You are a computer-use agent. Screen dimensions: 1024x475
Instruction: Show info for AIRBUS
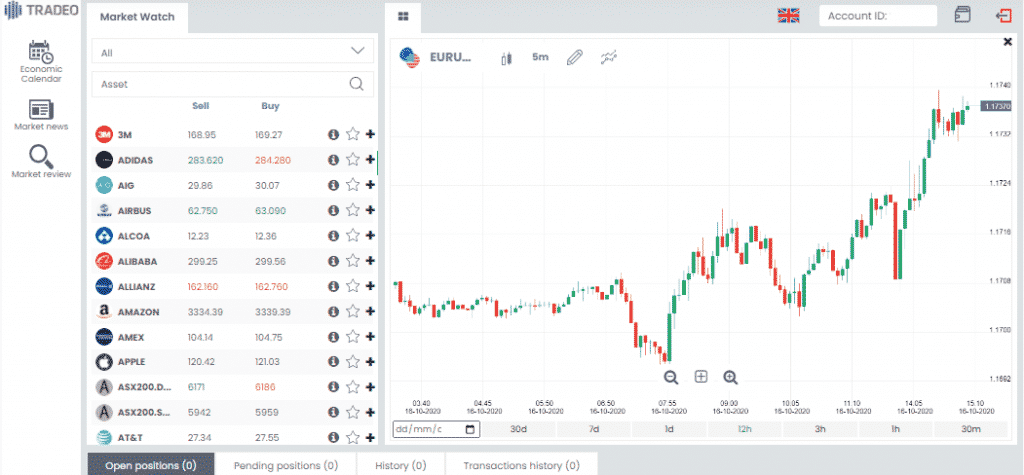tap(333, 210)
